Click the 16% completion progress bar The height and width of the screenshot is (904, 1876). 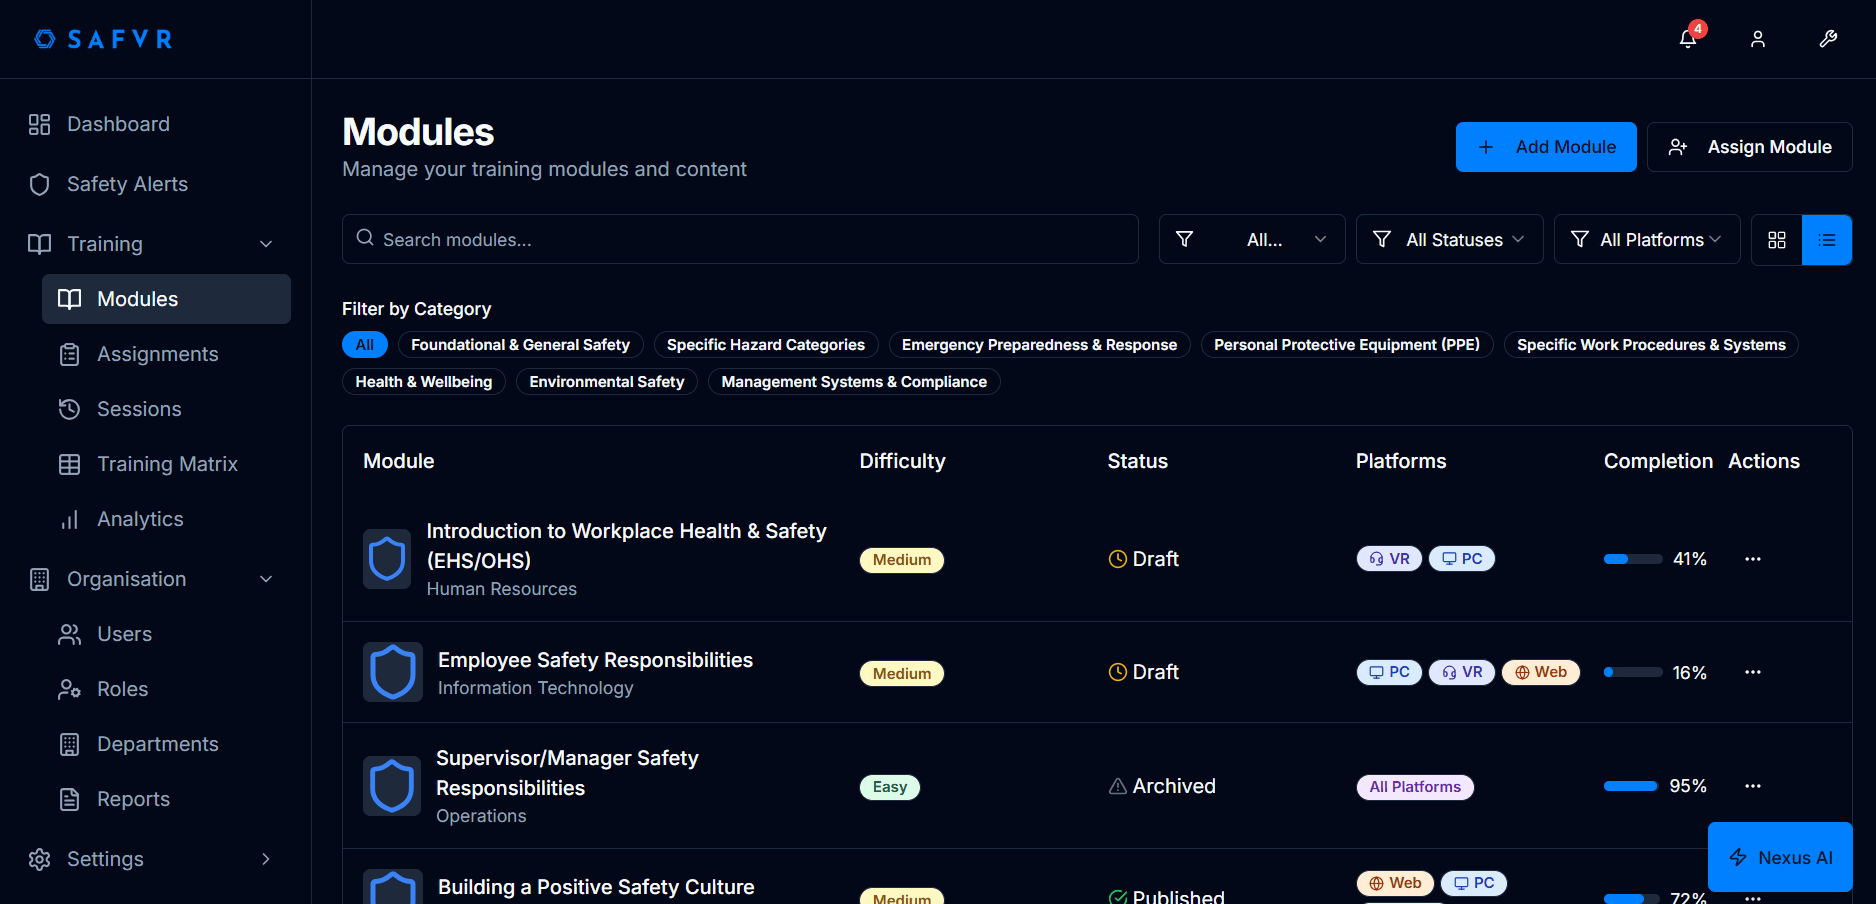click(1633, 672)
